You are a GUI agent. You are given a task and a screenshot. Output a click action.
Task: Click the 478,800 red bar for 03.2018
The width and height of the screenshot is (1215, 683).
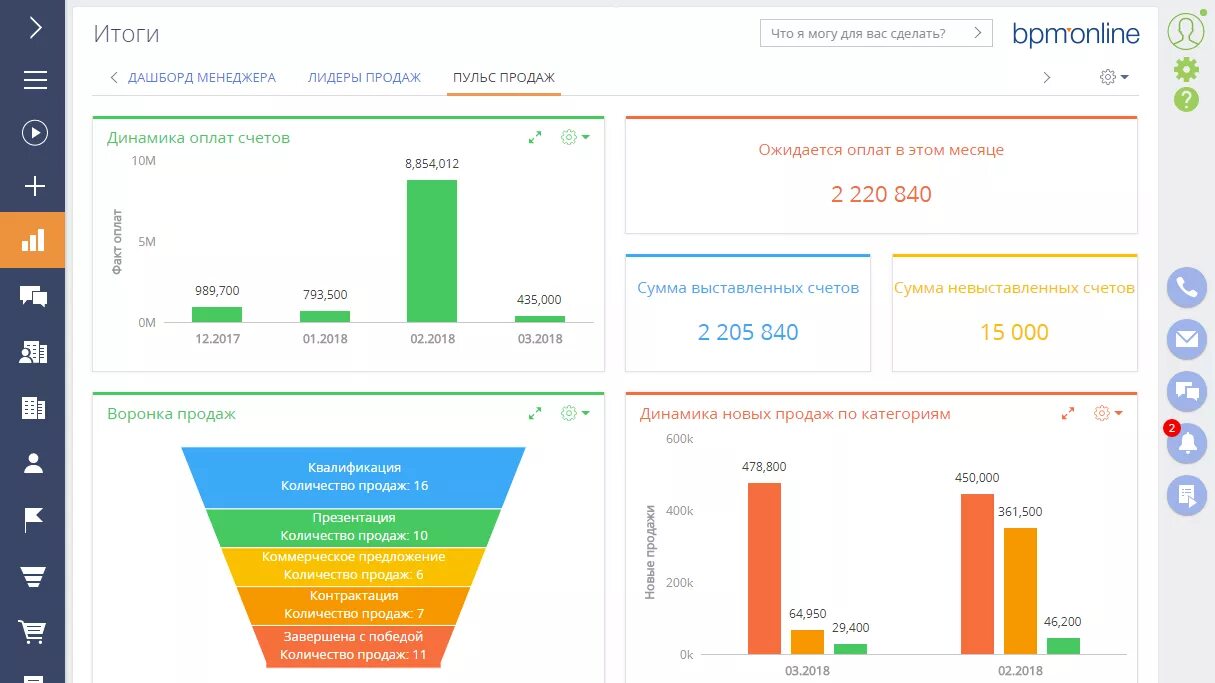764,568
